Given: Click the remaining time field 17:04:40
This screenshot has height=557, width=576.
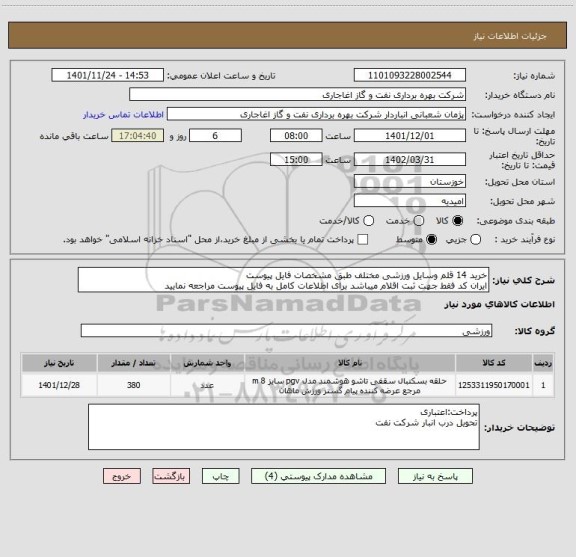Looking at the screenshot, I should (138, 136).
